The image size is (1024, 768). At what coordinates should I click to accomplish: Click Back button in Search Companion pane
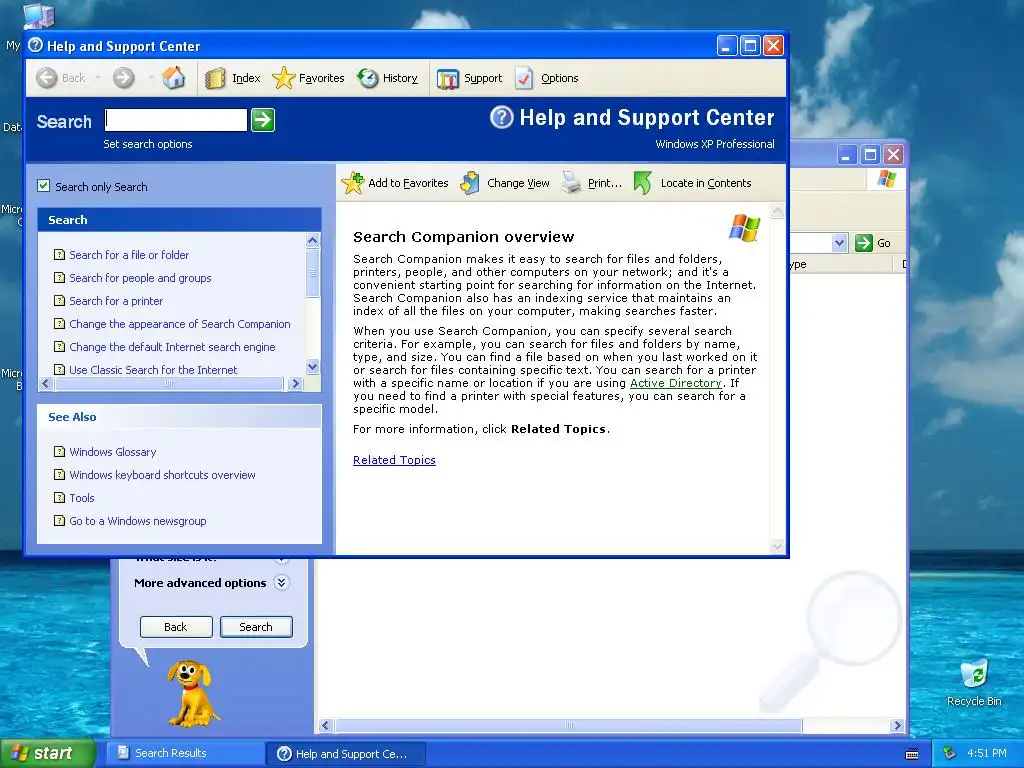pos(176,627)
